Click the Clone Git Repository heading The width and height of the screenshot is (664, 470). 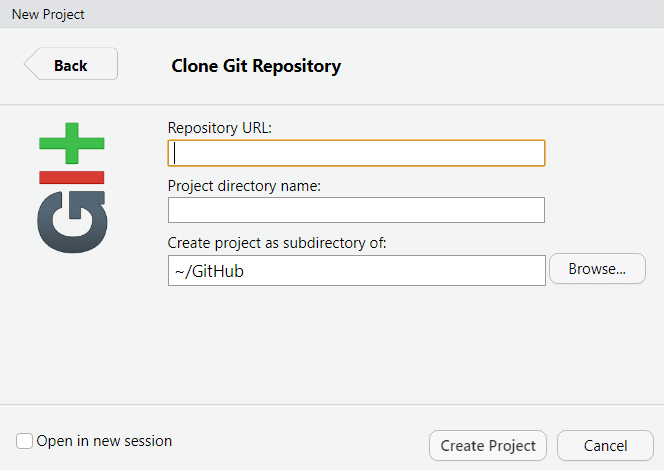256,66
